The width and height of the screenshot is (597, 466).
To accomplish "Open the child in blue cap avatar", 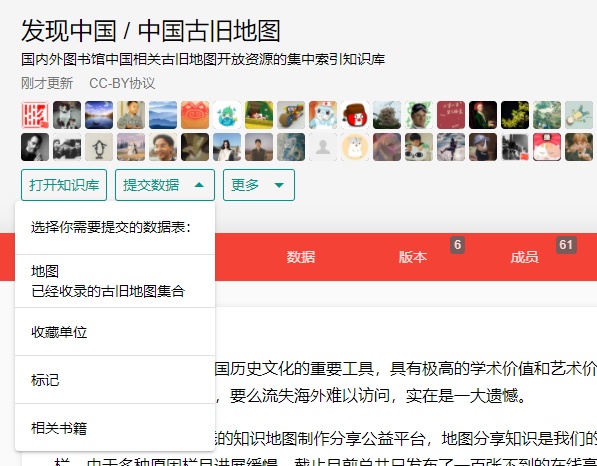I will coord(482,147).
